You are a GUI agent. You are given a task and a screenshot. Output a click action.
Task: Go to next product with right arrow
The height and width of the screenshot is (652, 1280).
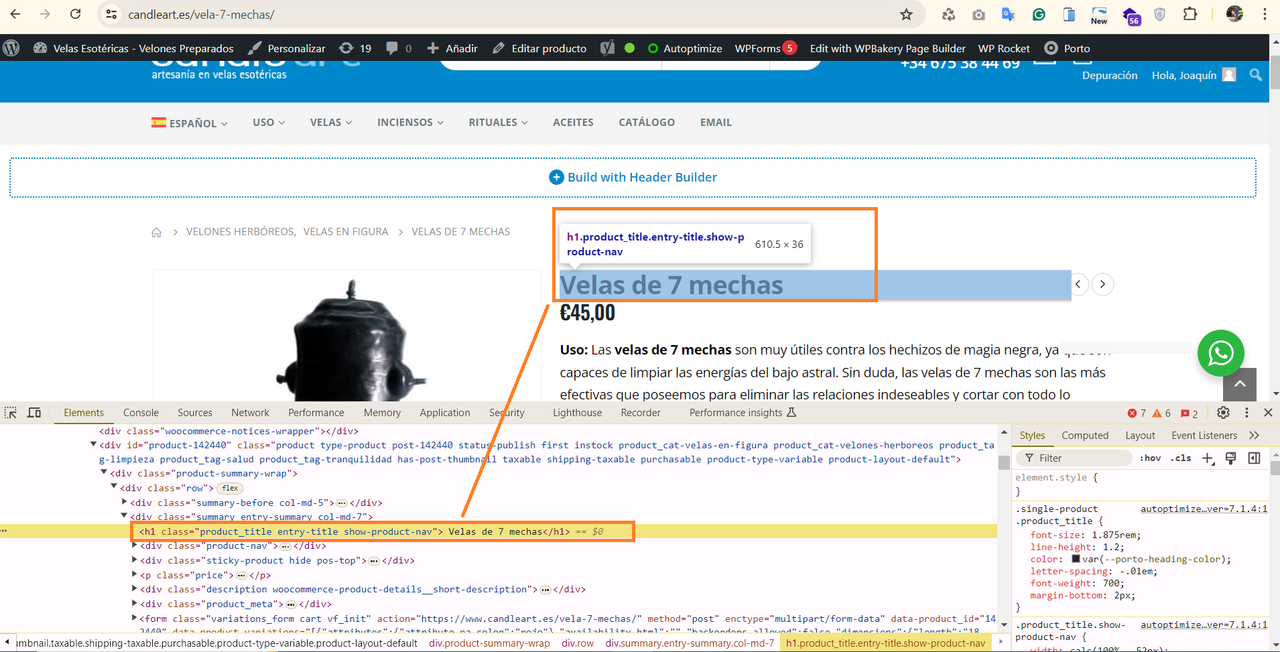pyautogui.click(x=1102, y=284)
